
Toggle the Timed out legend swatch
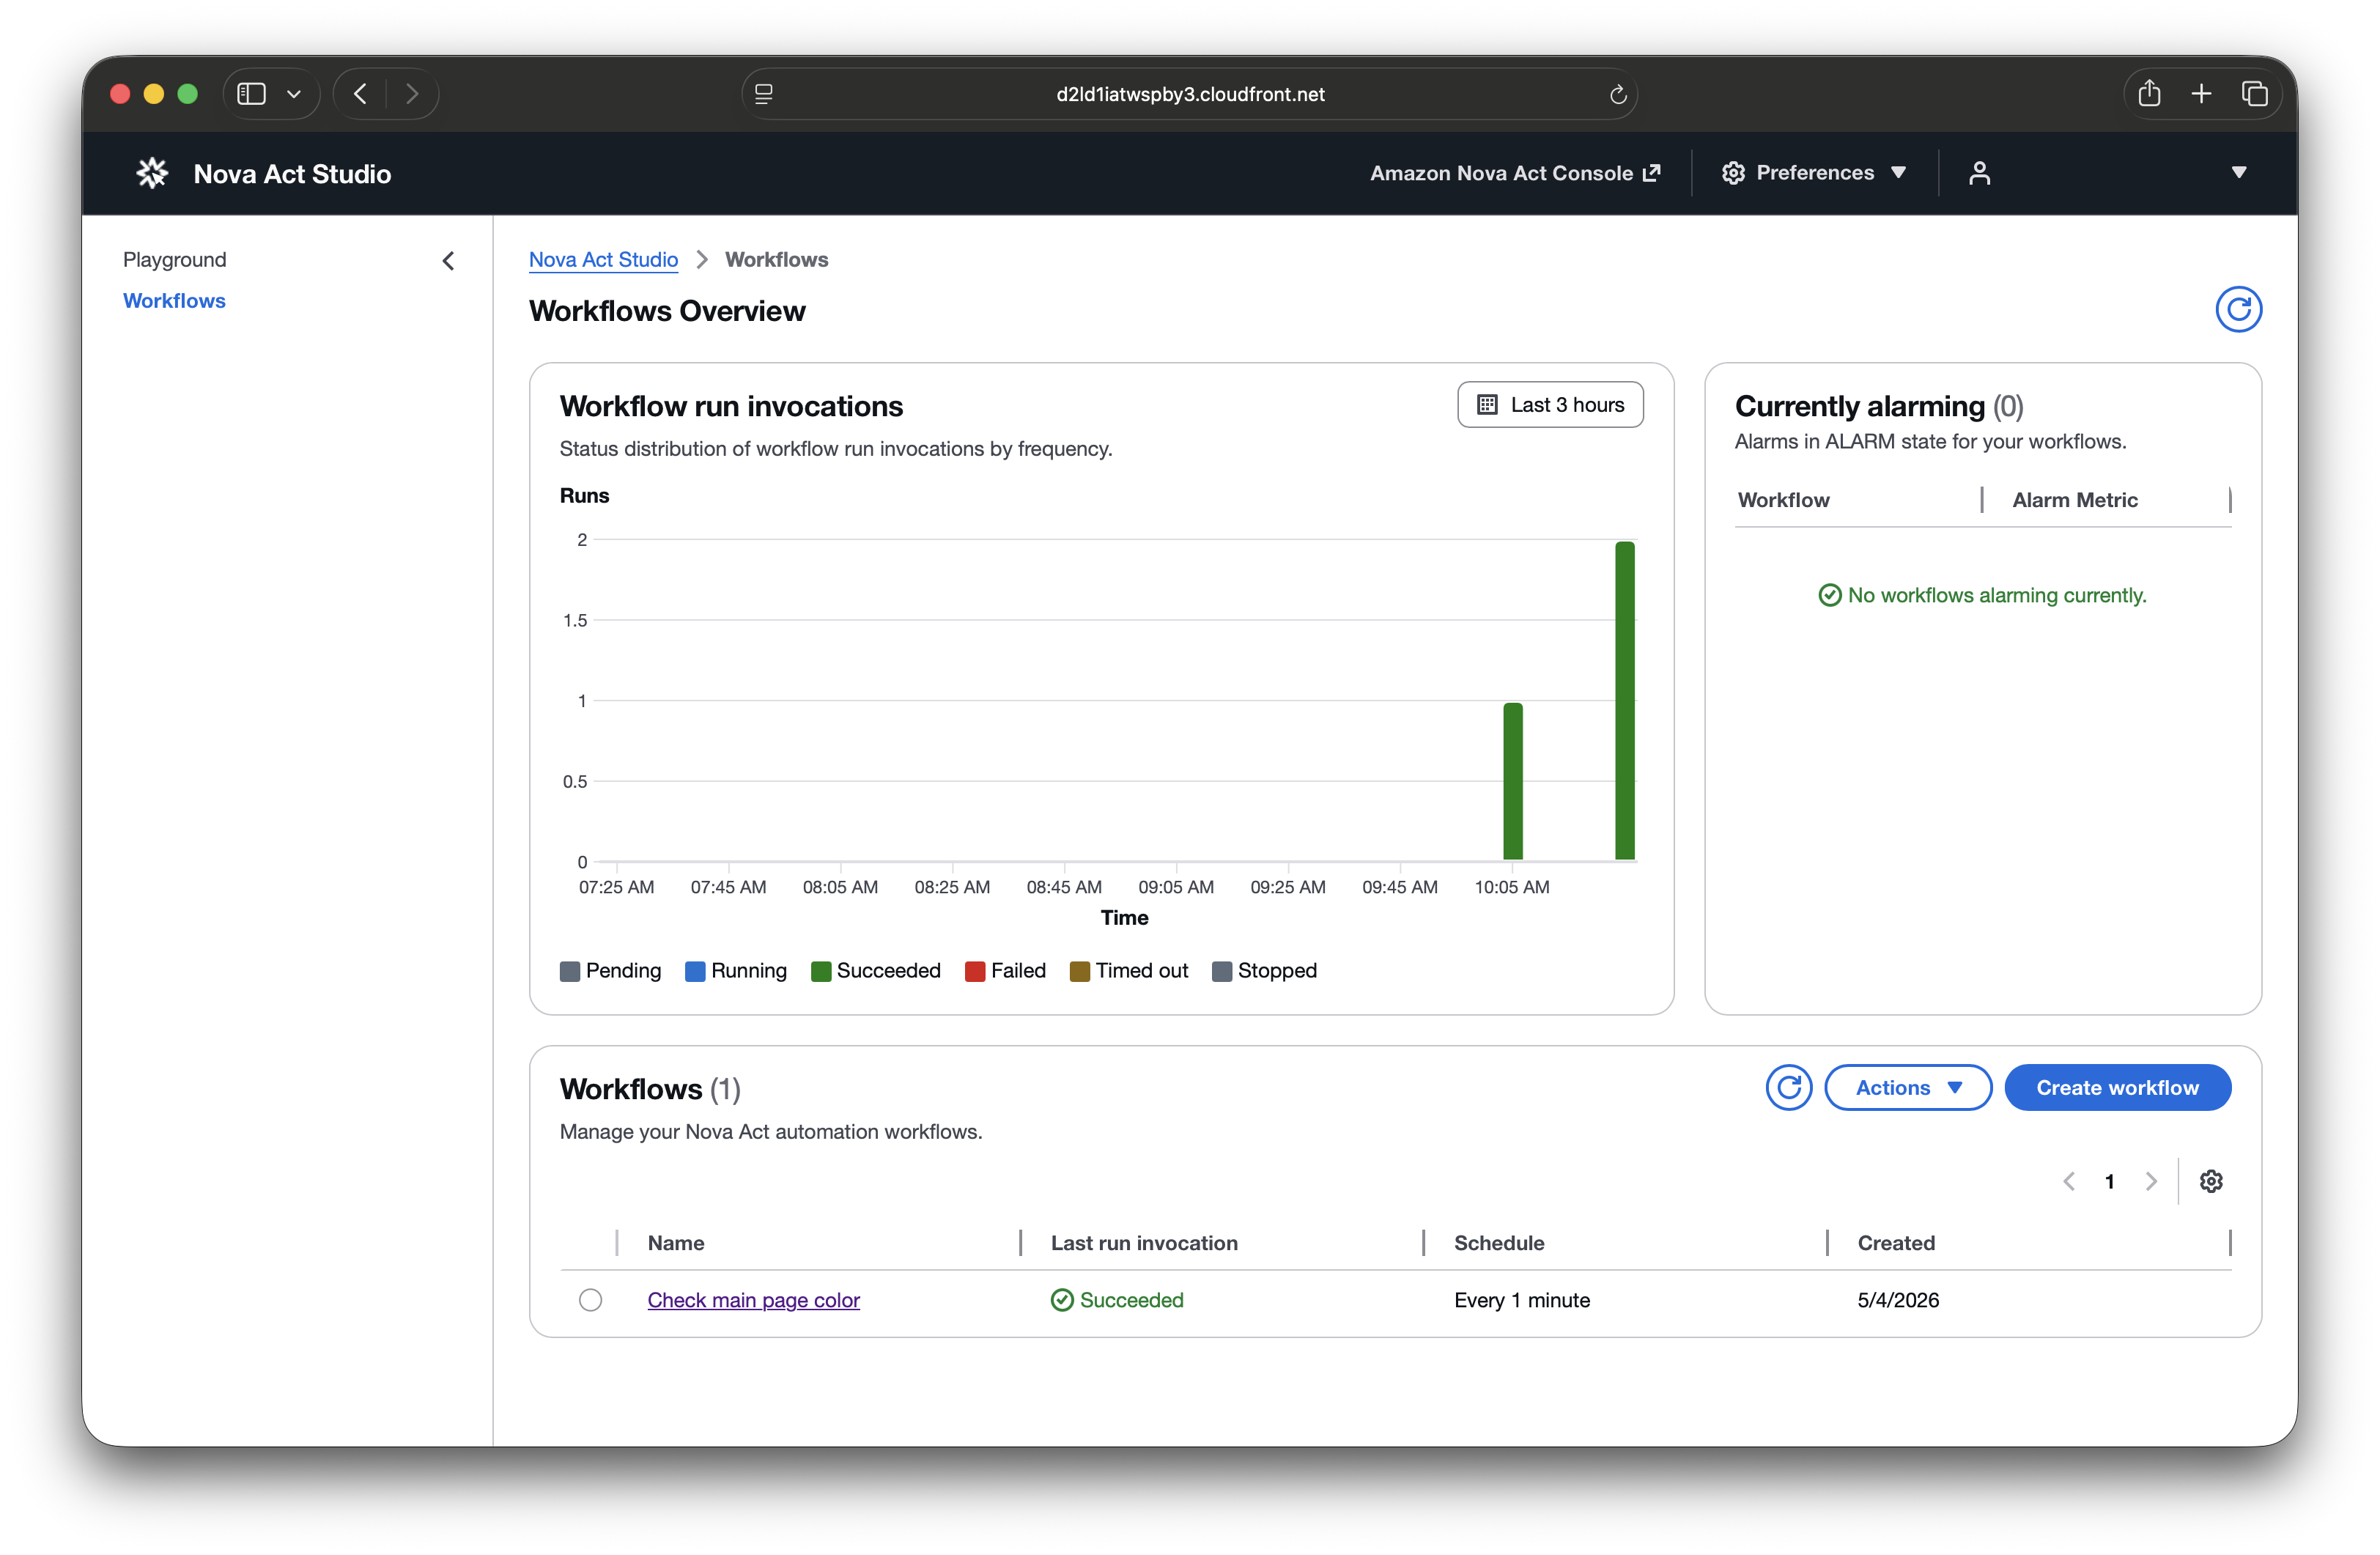(1080, 971)
